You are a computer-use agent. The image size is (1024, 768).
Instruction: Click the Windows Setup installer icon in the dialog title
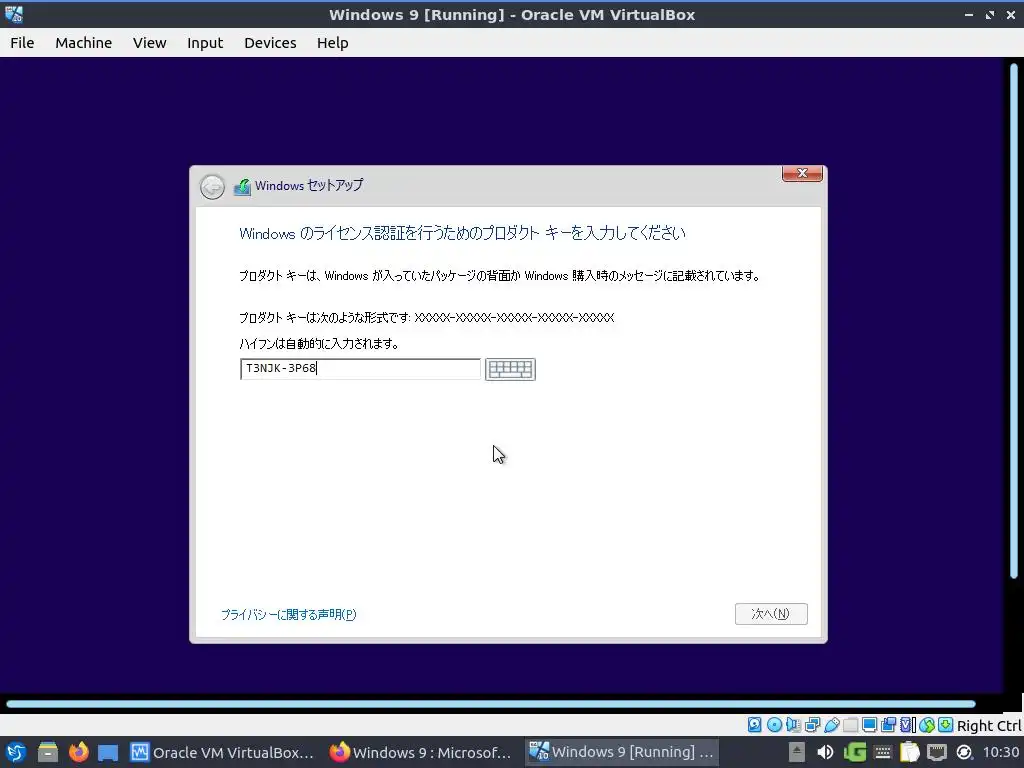[x=242, y=187]
